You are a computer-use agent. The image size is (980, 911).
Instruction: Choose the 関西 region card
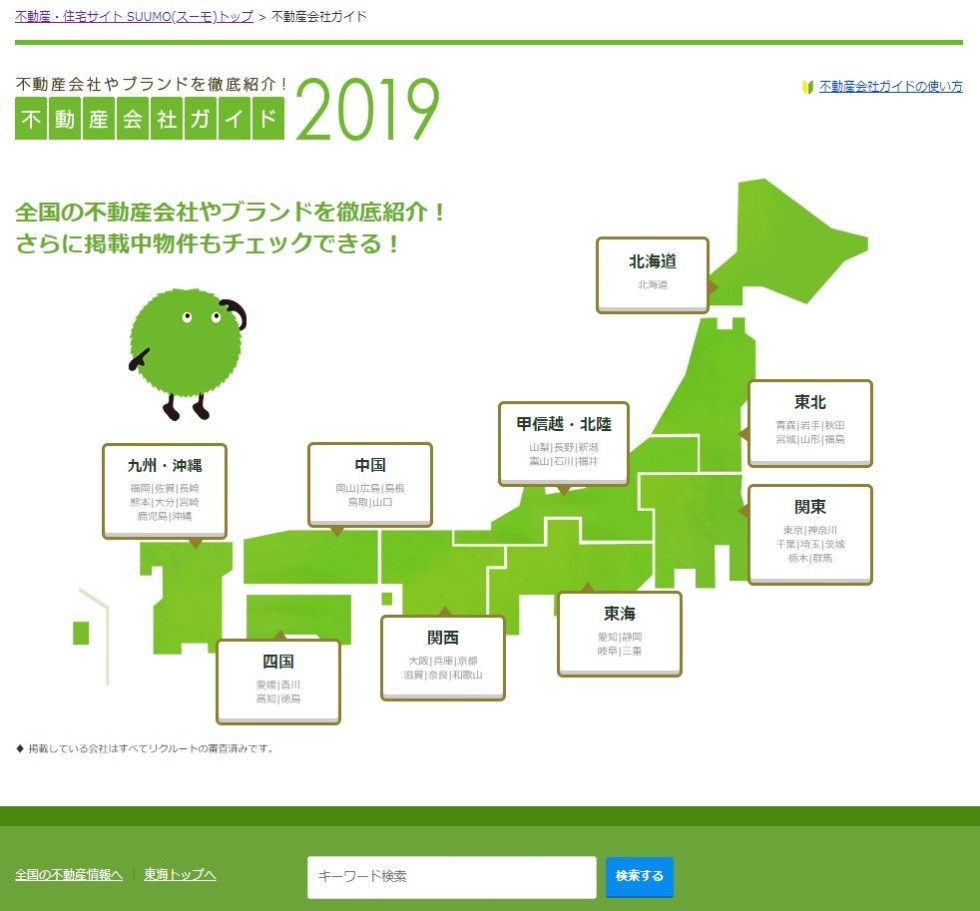tap(442, 658)
